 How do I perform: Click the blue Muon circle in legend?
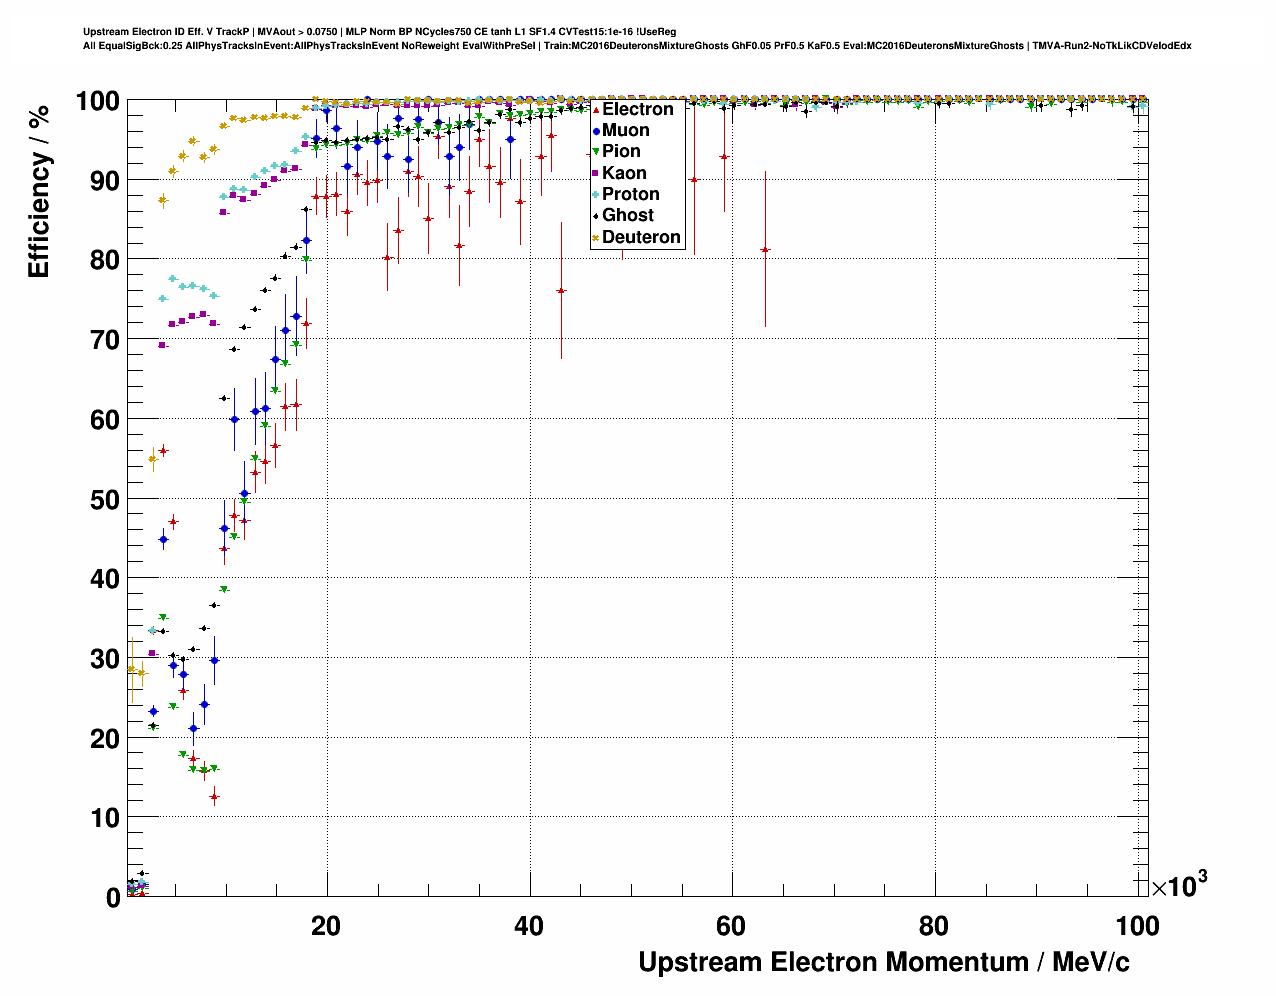pos(596,130)
